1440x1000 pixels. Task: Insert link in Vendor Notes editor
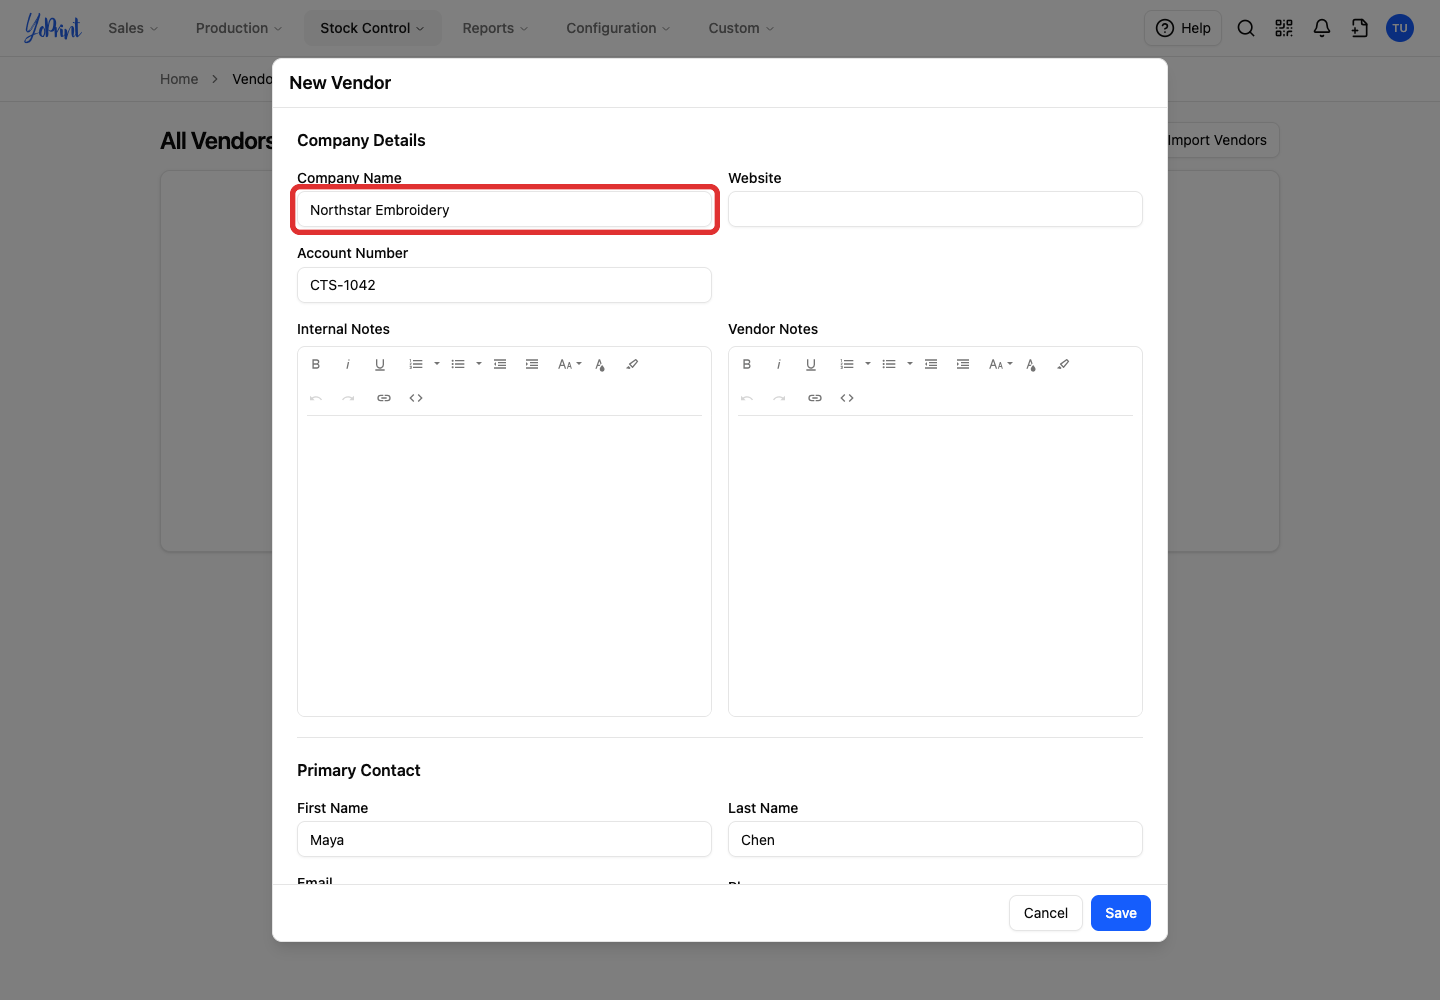pos(815,398)
